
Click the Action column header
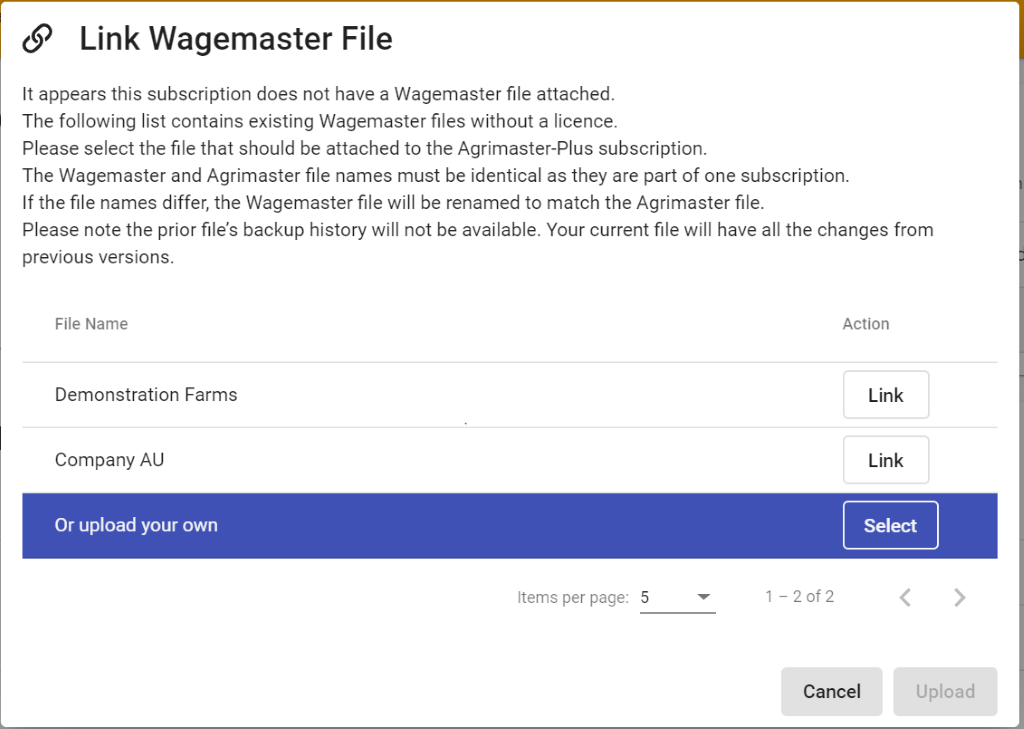click(x=865, y=324)
